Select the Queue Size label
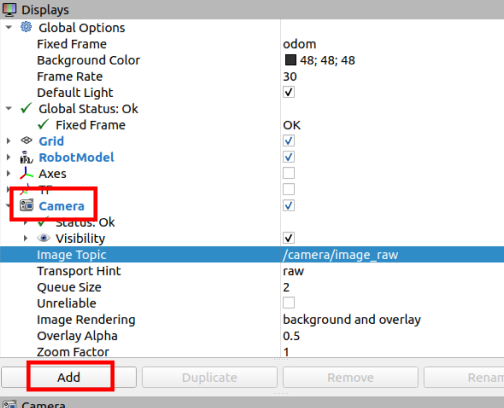This screenshot has height=408, width=504. pyautogui.click(x=69, y=287)
